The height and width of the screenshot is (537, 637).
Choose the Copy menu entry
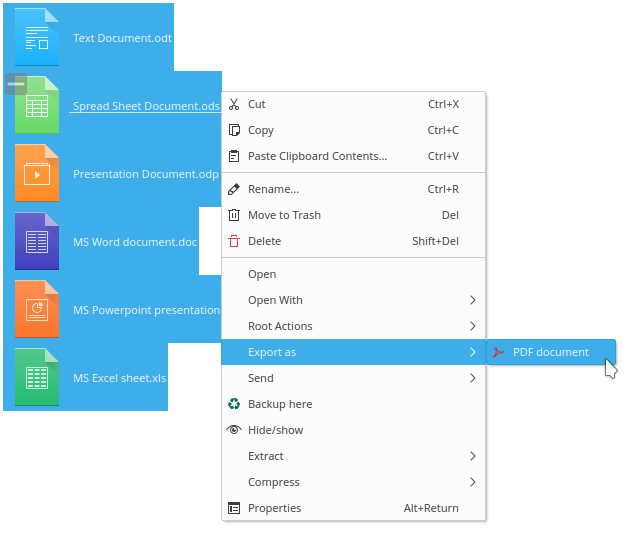point(353,130)
